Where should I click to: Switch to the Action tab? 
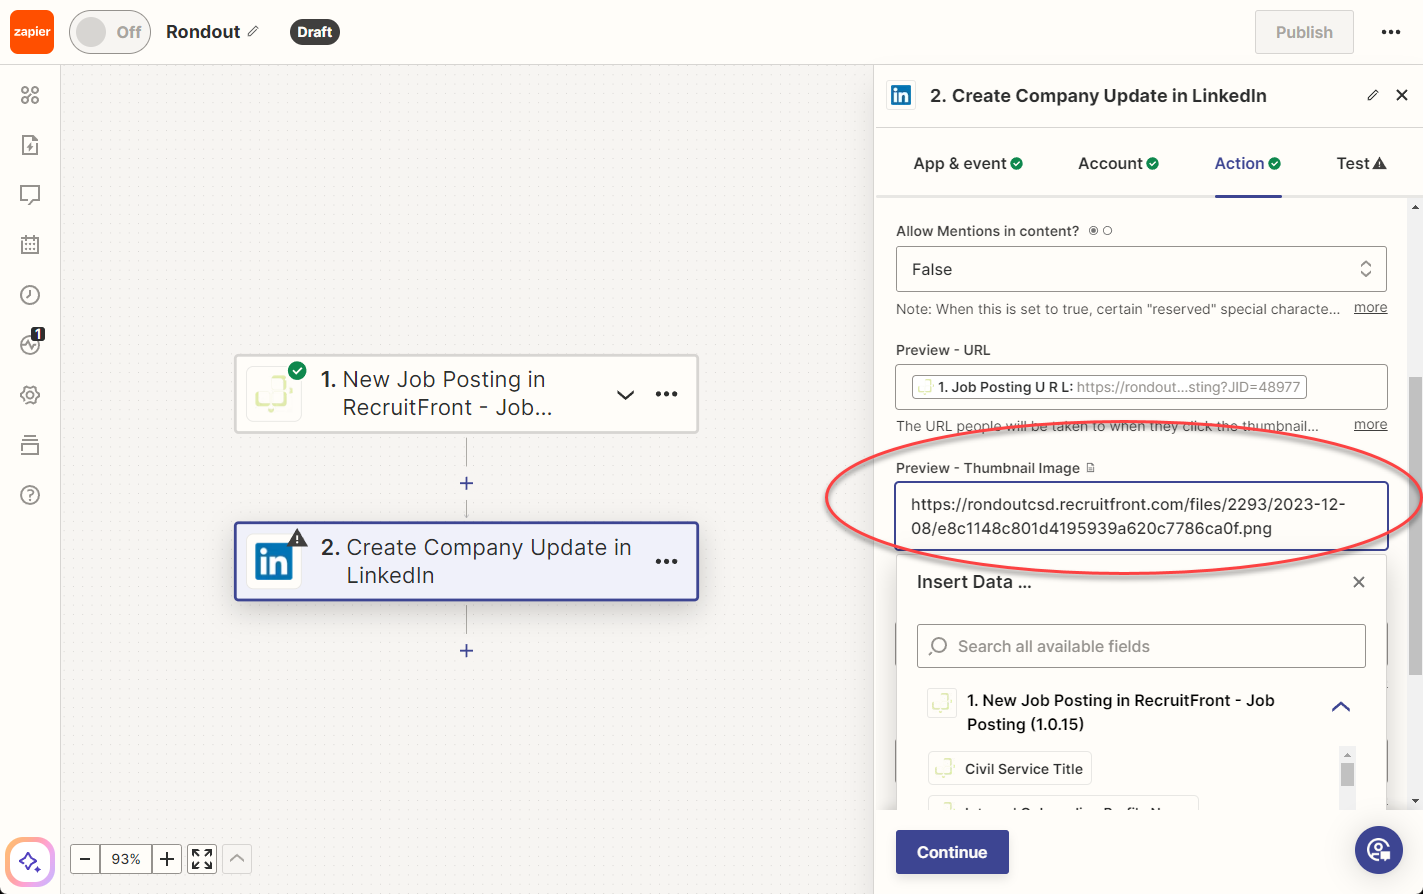point(1248,163)
